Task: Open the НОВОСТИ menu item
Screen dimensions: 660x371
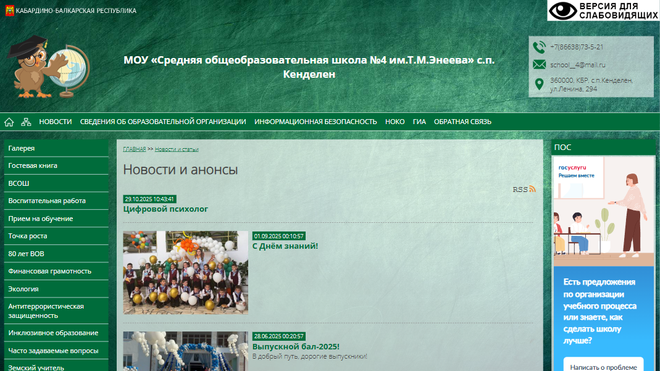Action: (x=56, y=122)
